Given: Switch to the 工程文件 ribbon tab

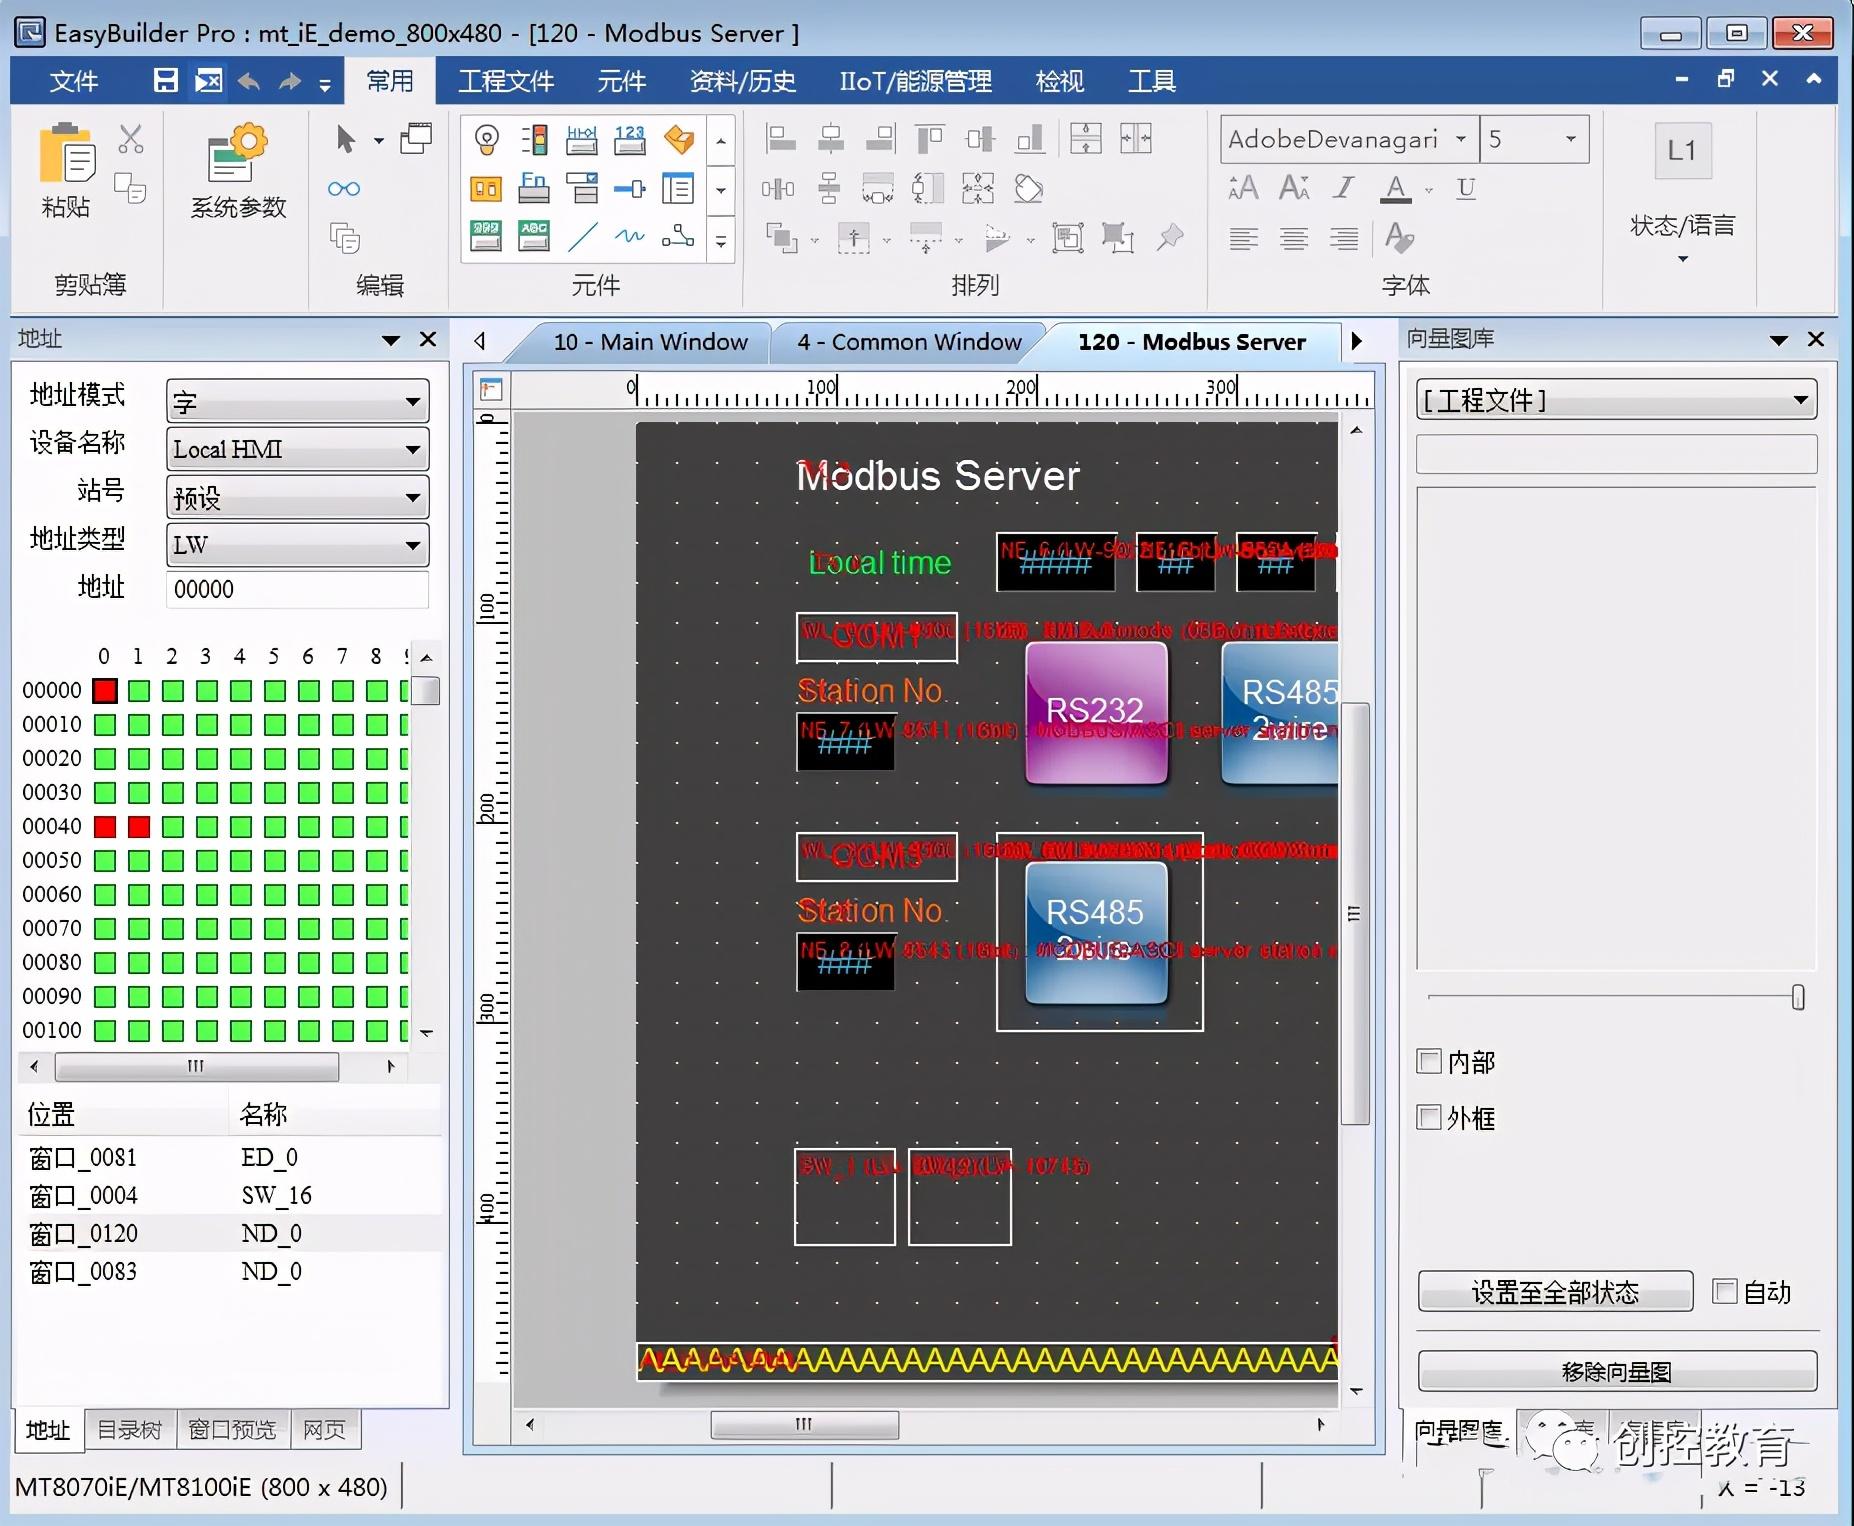Looking at the screenshot, I should pyautogui.click(x=506, y=81).
